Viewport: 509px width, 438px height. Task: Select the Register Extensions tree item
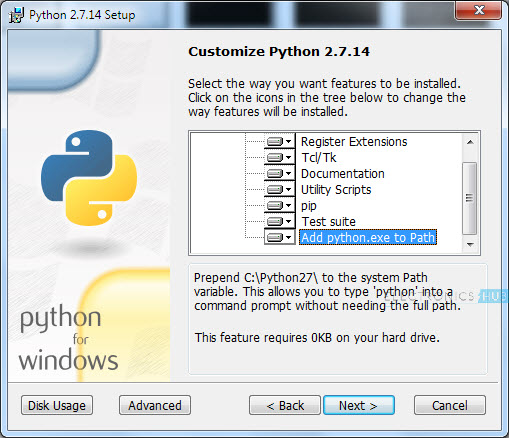point(354,142)
